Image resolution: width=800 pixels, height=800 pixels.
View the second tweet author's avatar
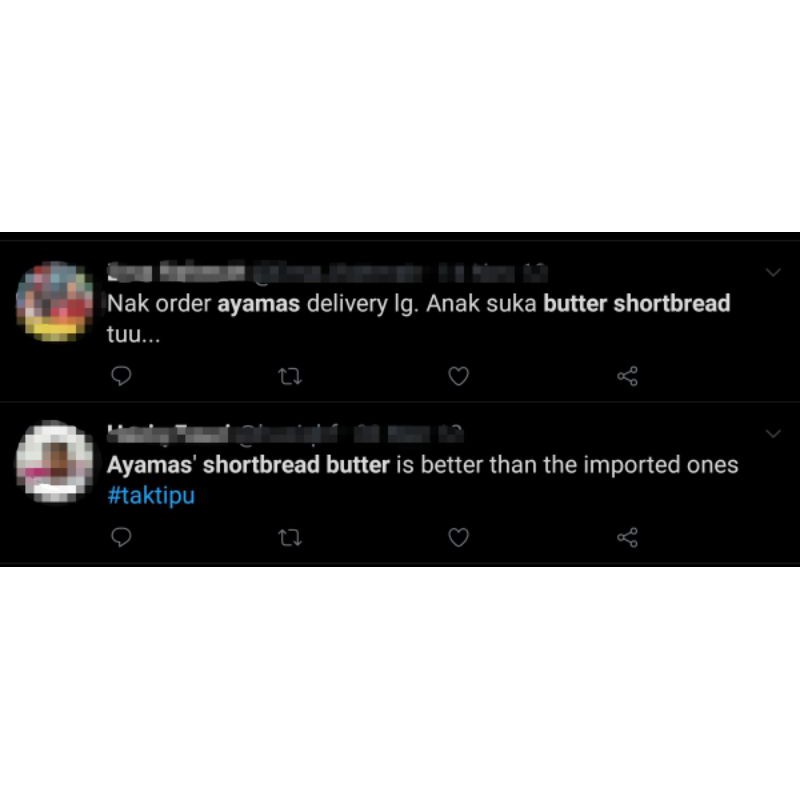(x=55, y=462)
